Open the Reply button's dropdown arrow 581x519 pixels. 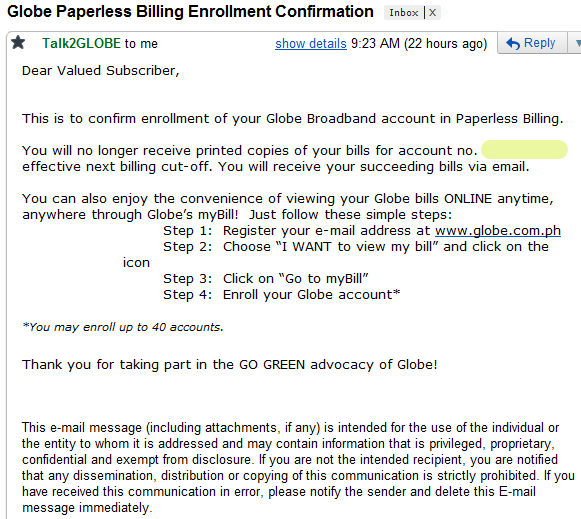(577, 43)
